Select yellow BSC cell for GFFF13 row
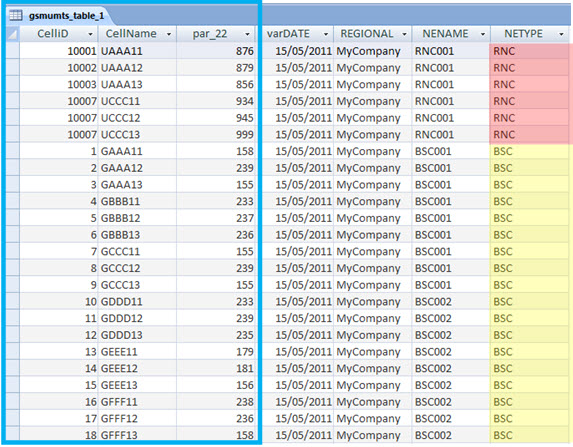 point(529,435)
